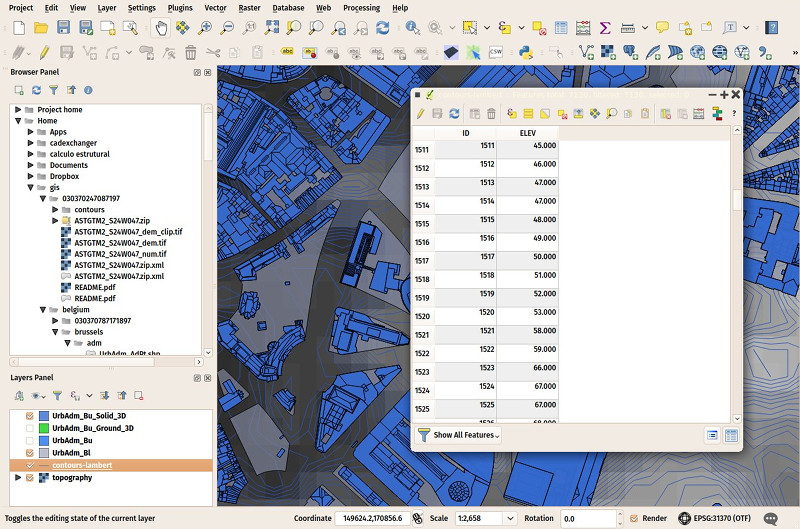Click the Coordinate input field
Viewport: 800px width, 529px height.
click(x=372, y=518)
